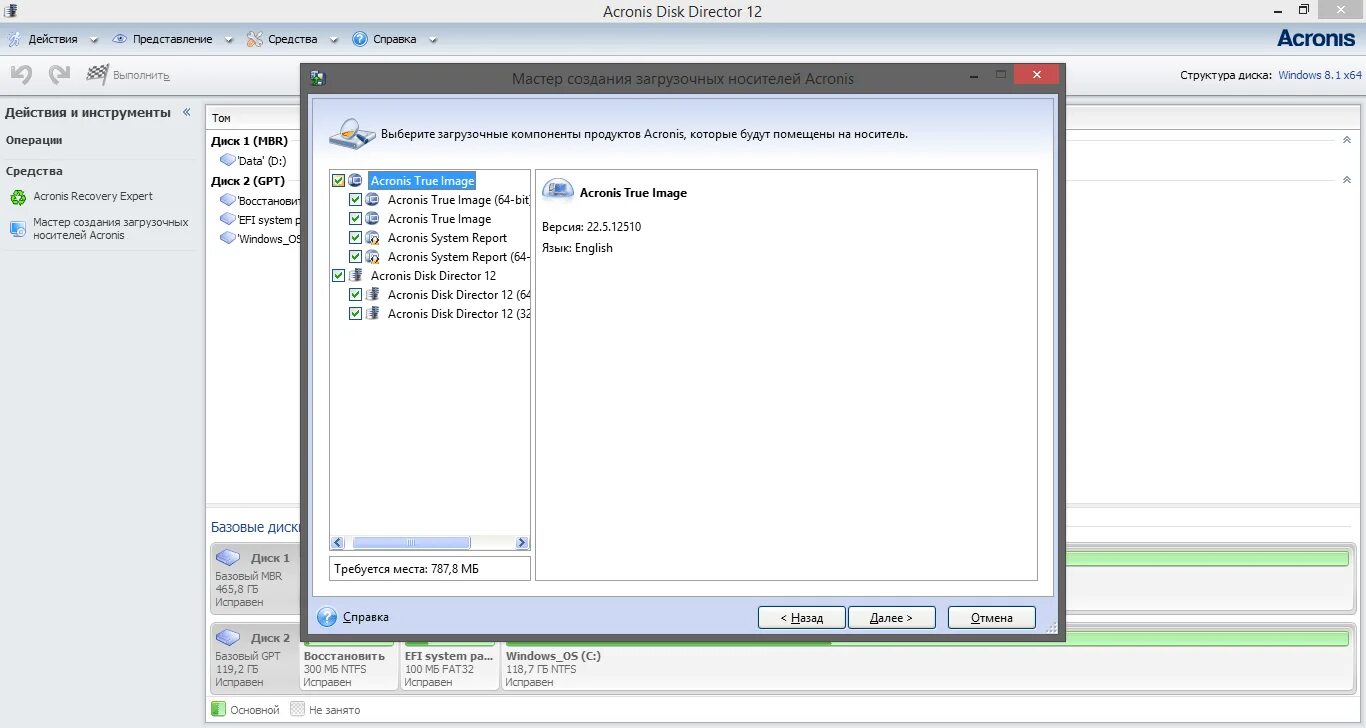This screenshot has width=1366, height=728.
Task: Uncheck the Acronis Disk Director 12 parent checkbox
Action: (x=339, y=276)
